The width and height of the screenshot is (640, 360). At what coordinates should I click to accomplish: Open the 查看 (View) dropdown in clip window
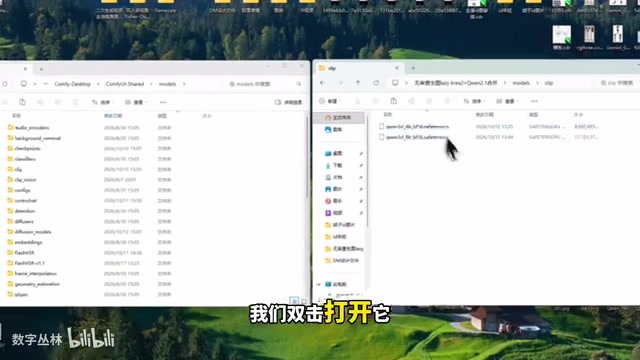click(x=507, y=101)
